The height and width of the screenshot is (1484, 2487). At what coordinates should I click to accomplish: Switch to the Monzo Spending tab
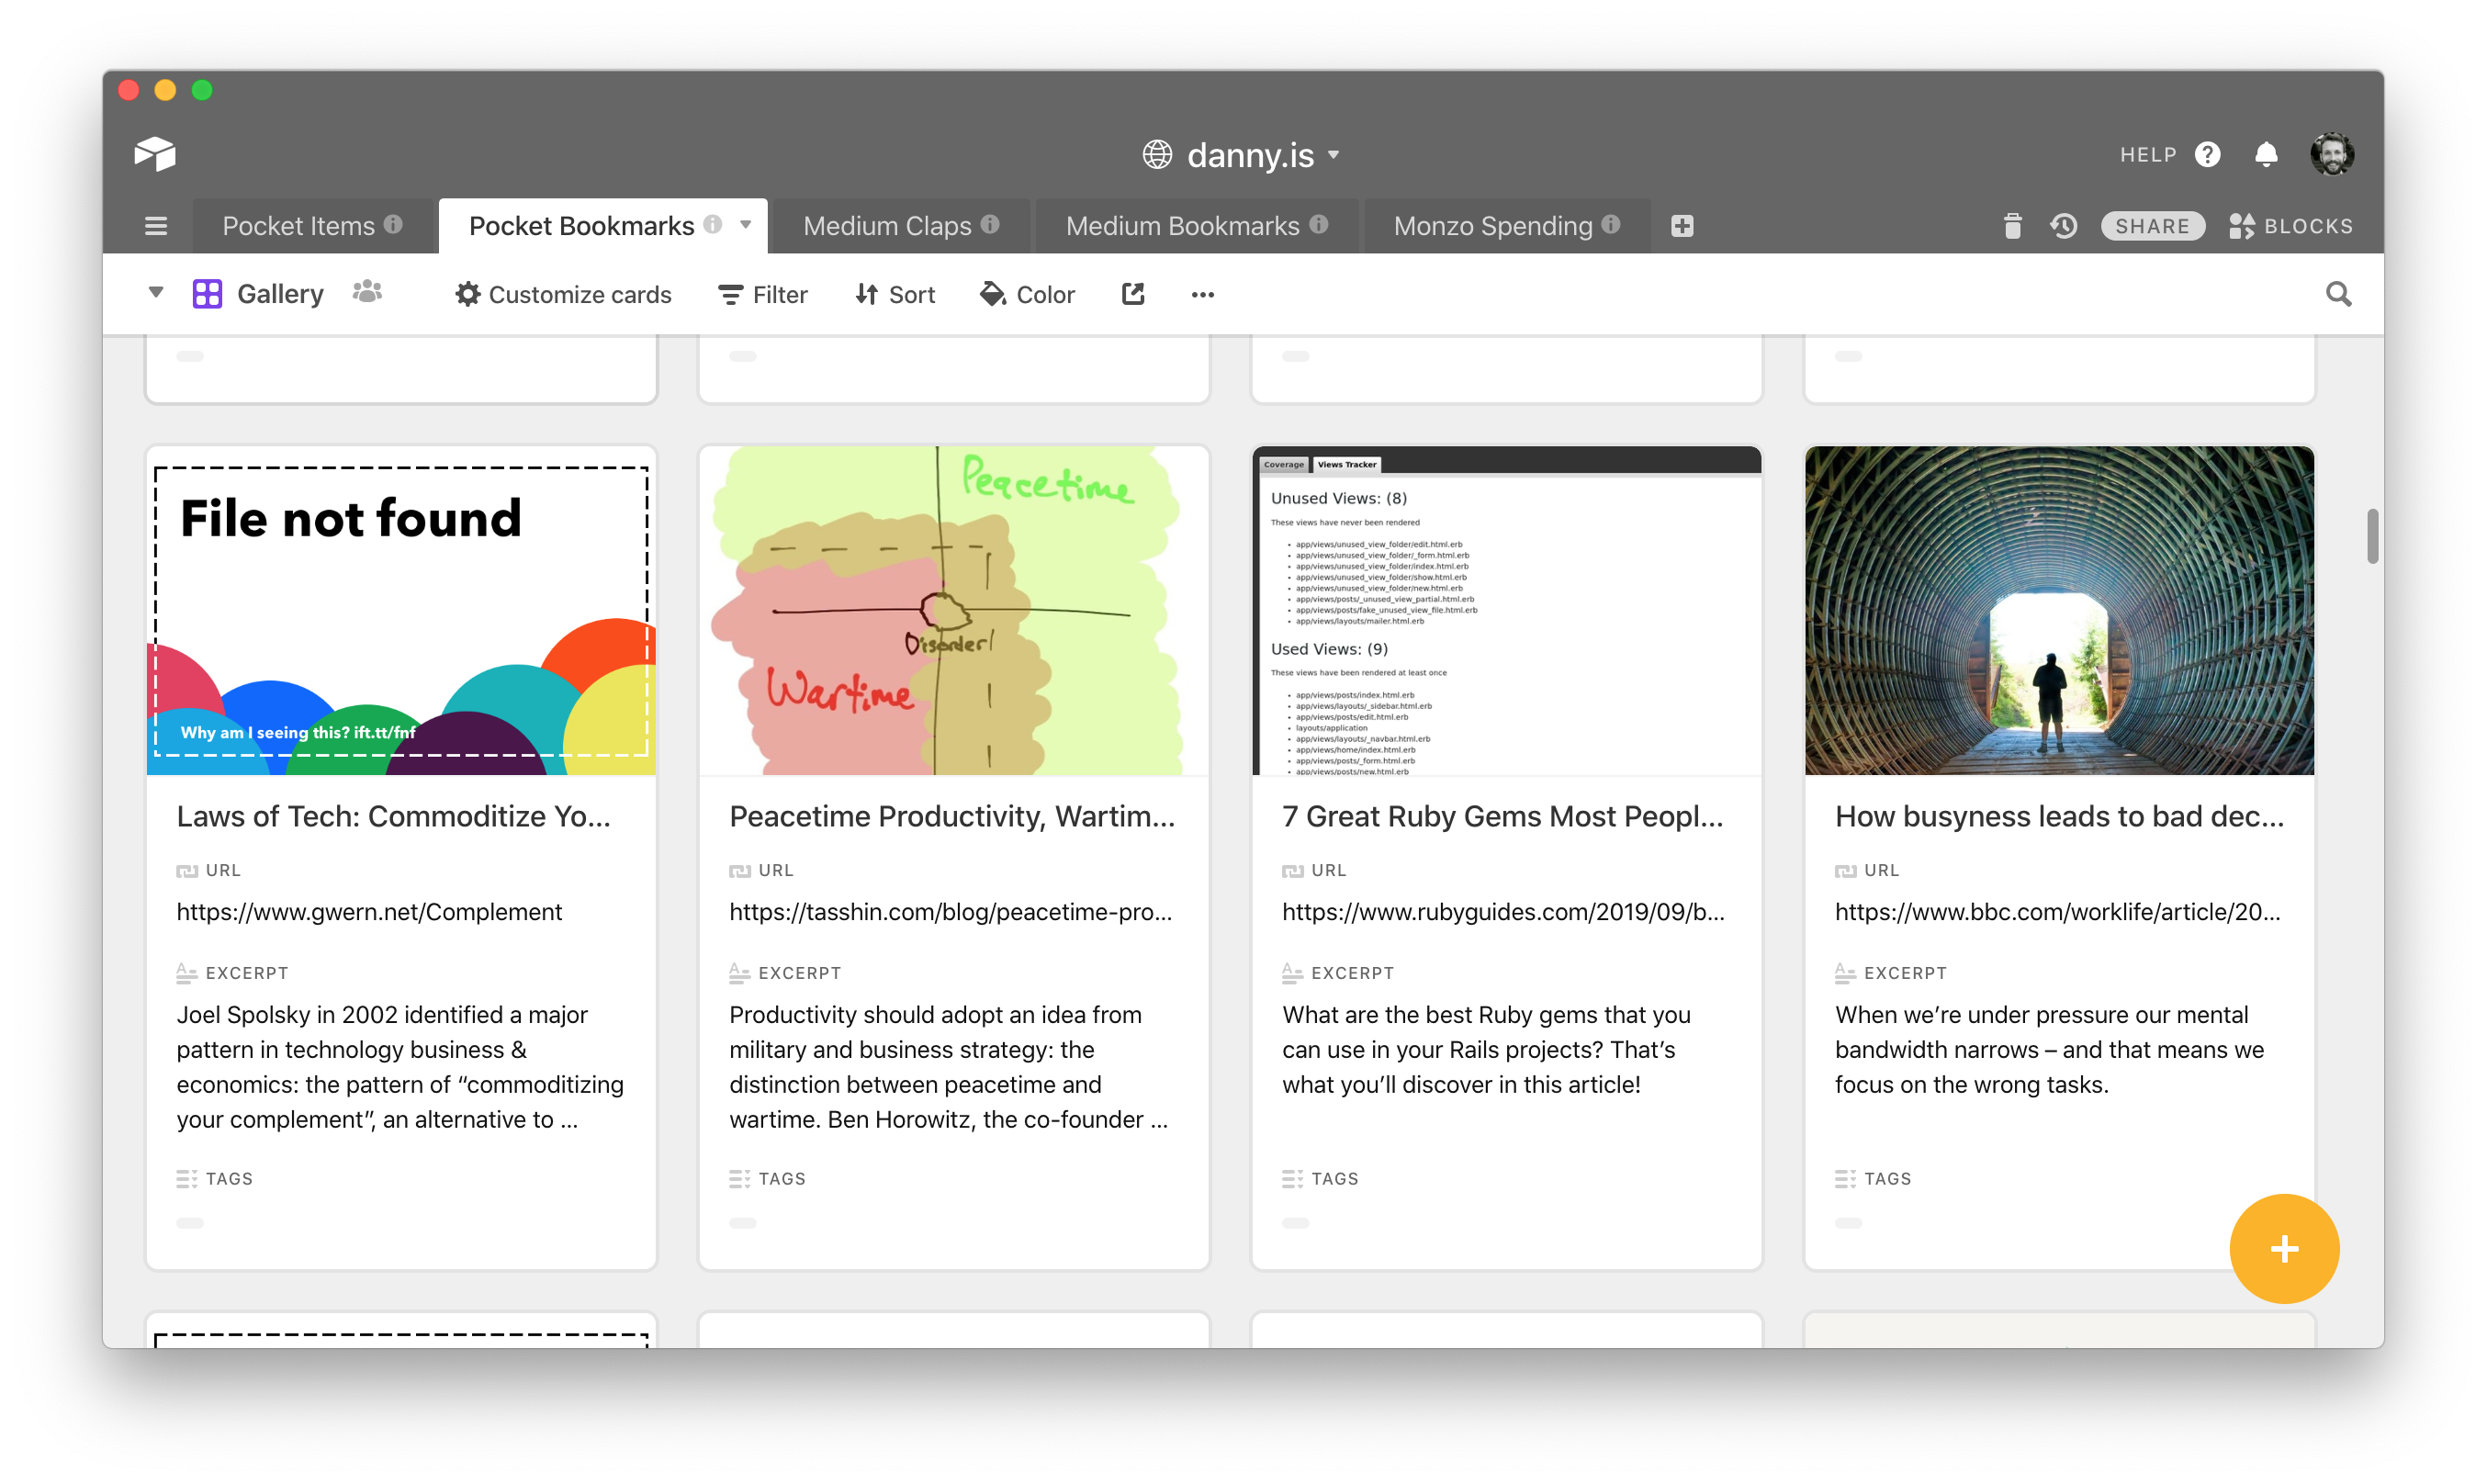tap(1493, 226)
